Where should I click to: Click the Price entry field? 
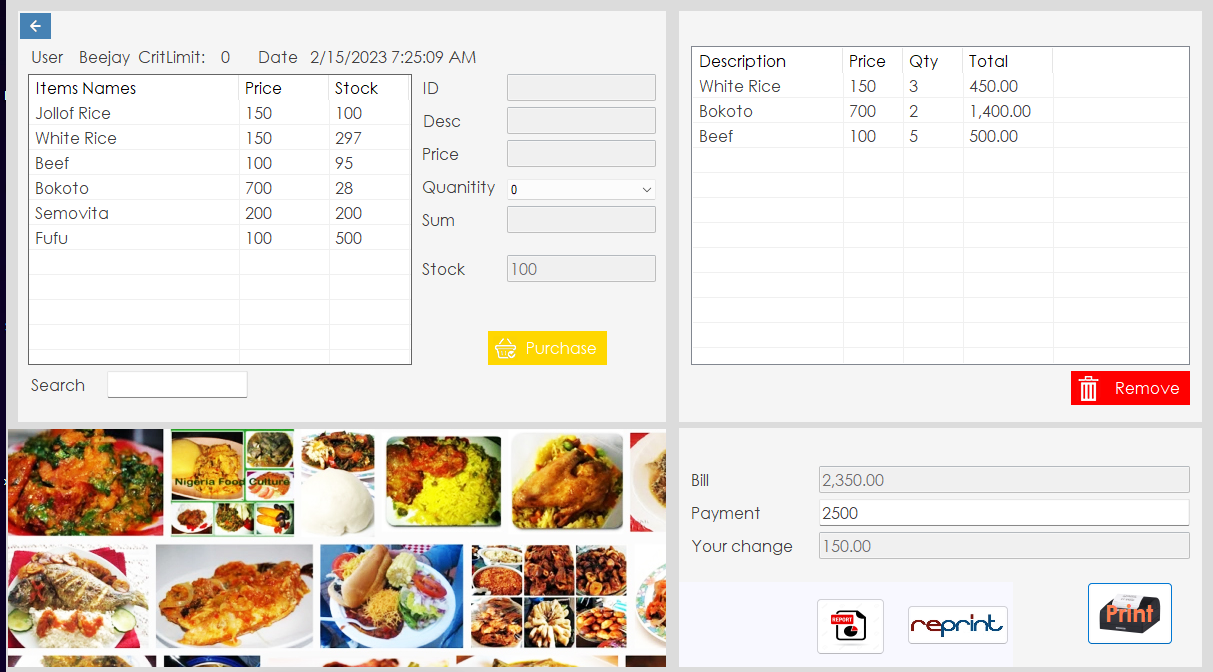580,153
